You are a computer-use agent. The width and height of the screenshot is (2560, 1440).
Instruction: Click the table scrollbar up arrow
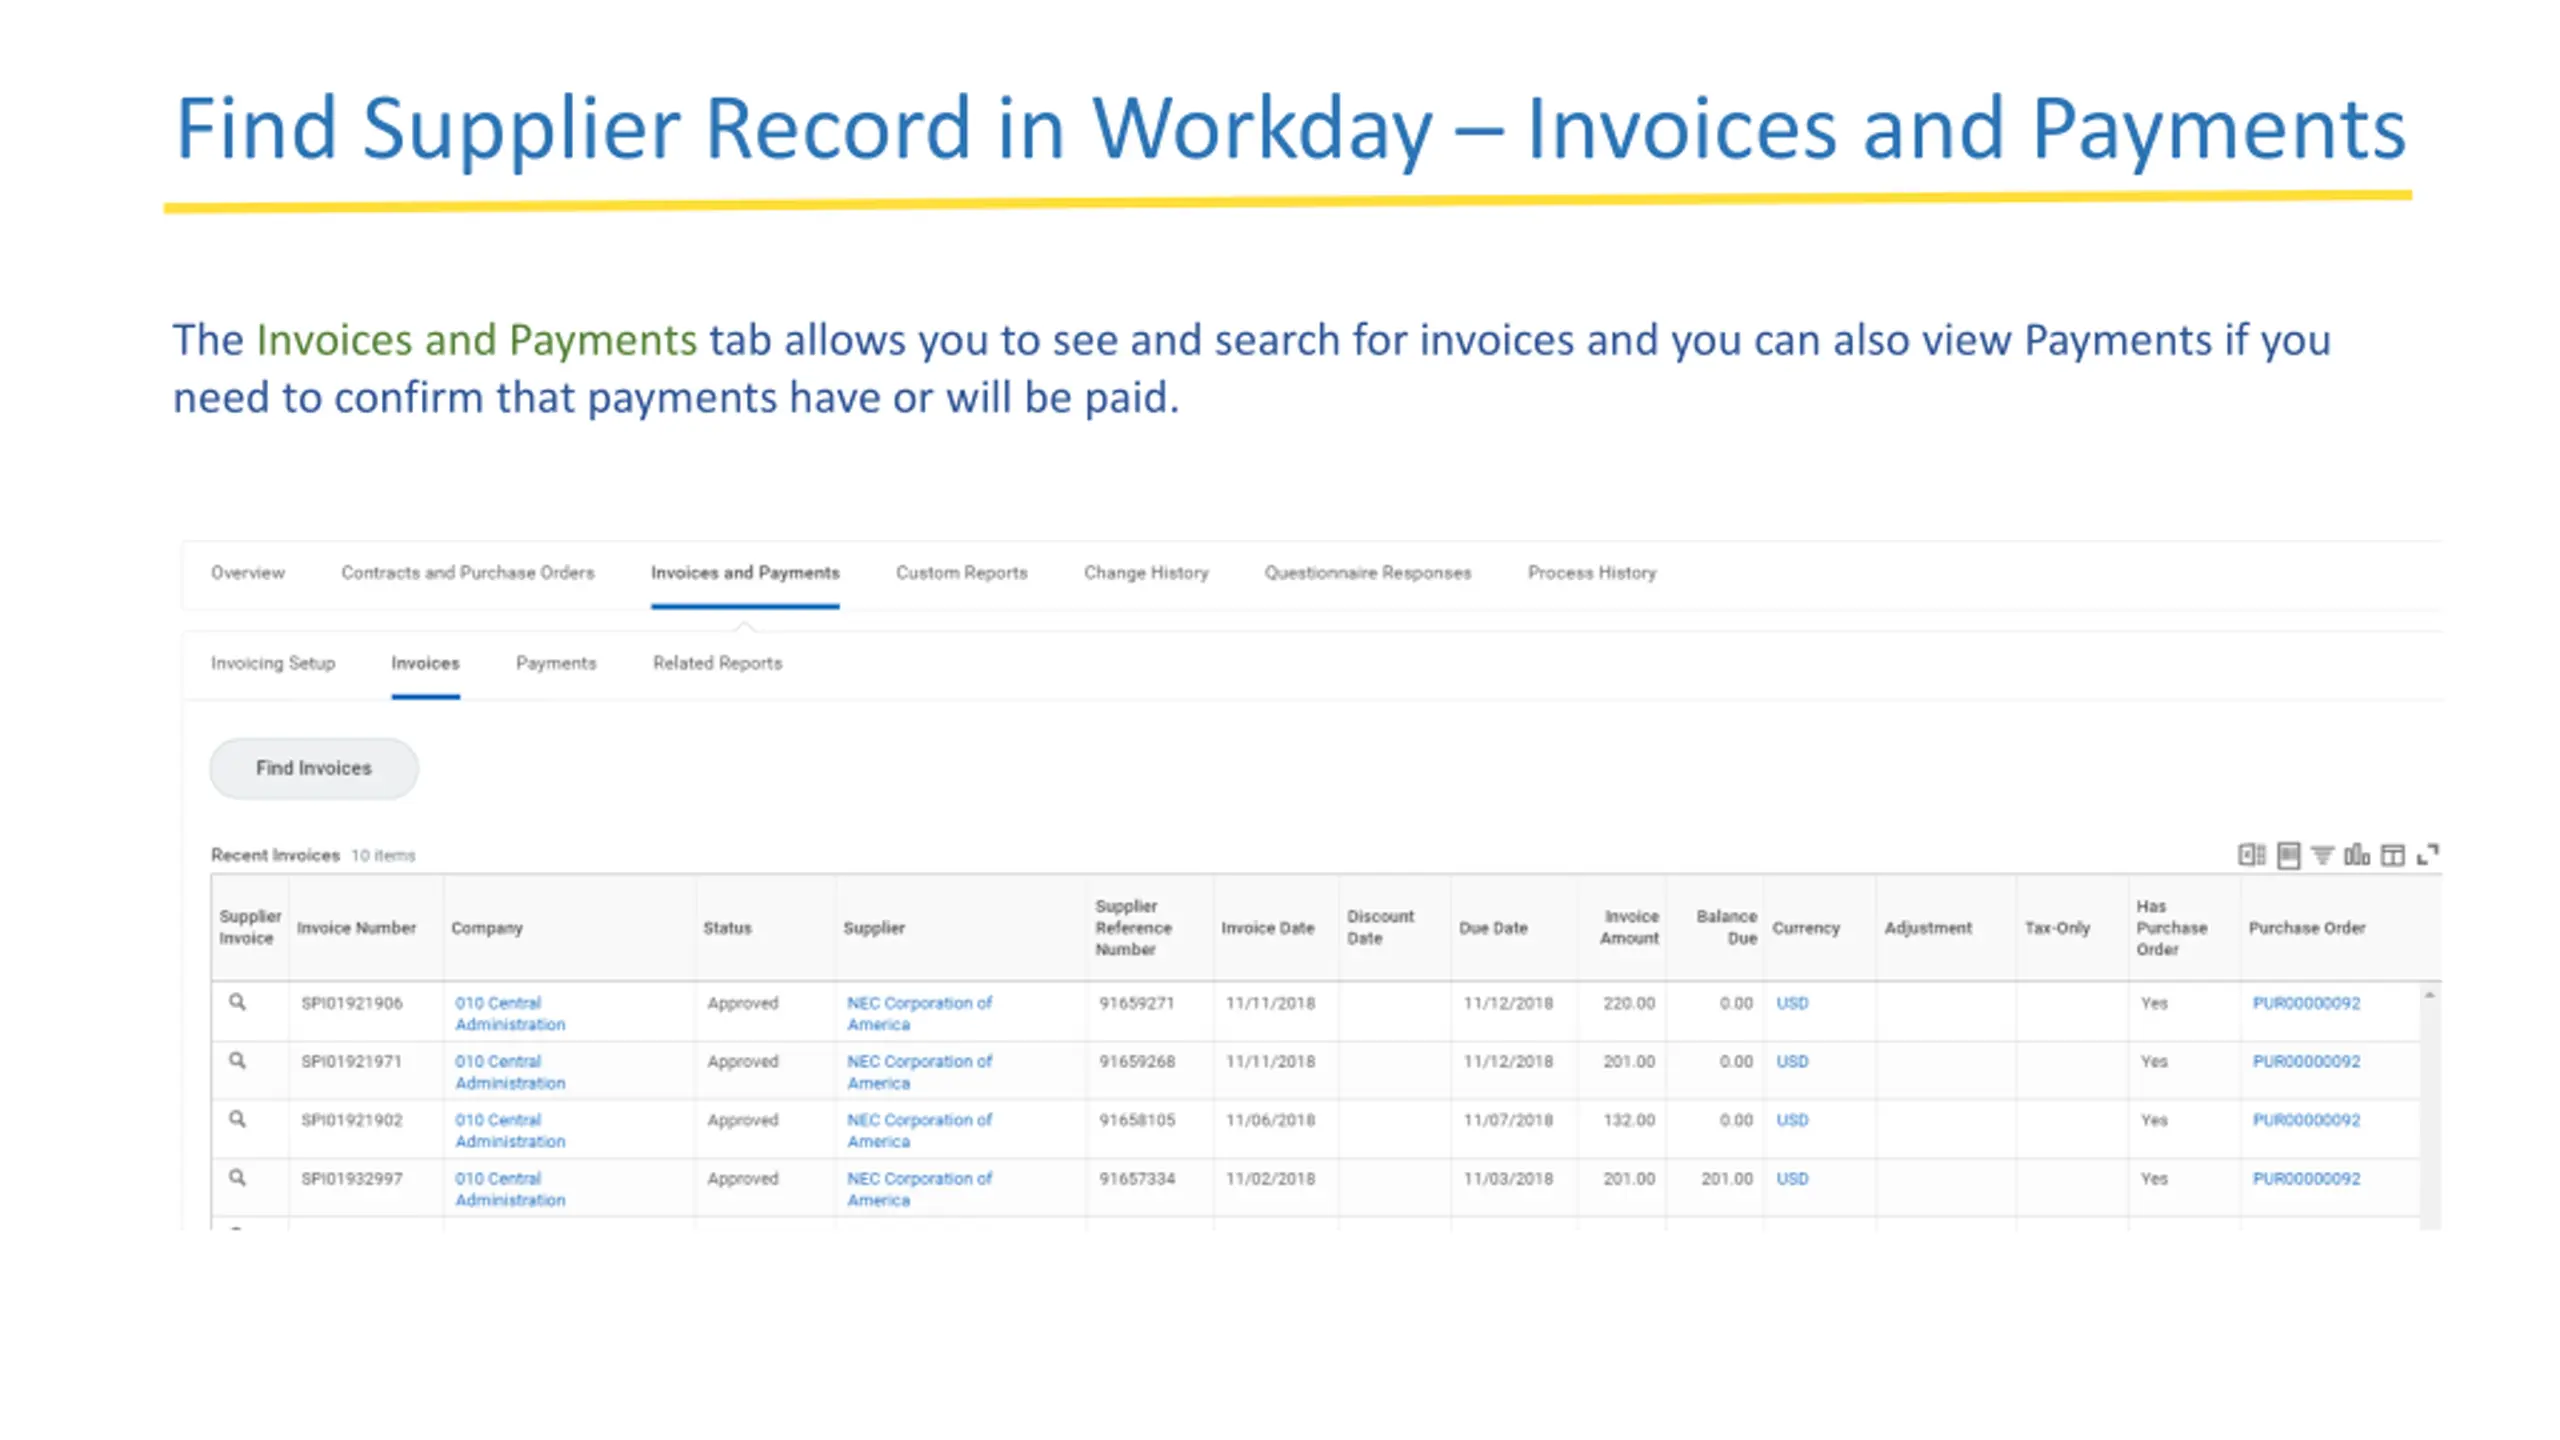2429,995
